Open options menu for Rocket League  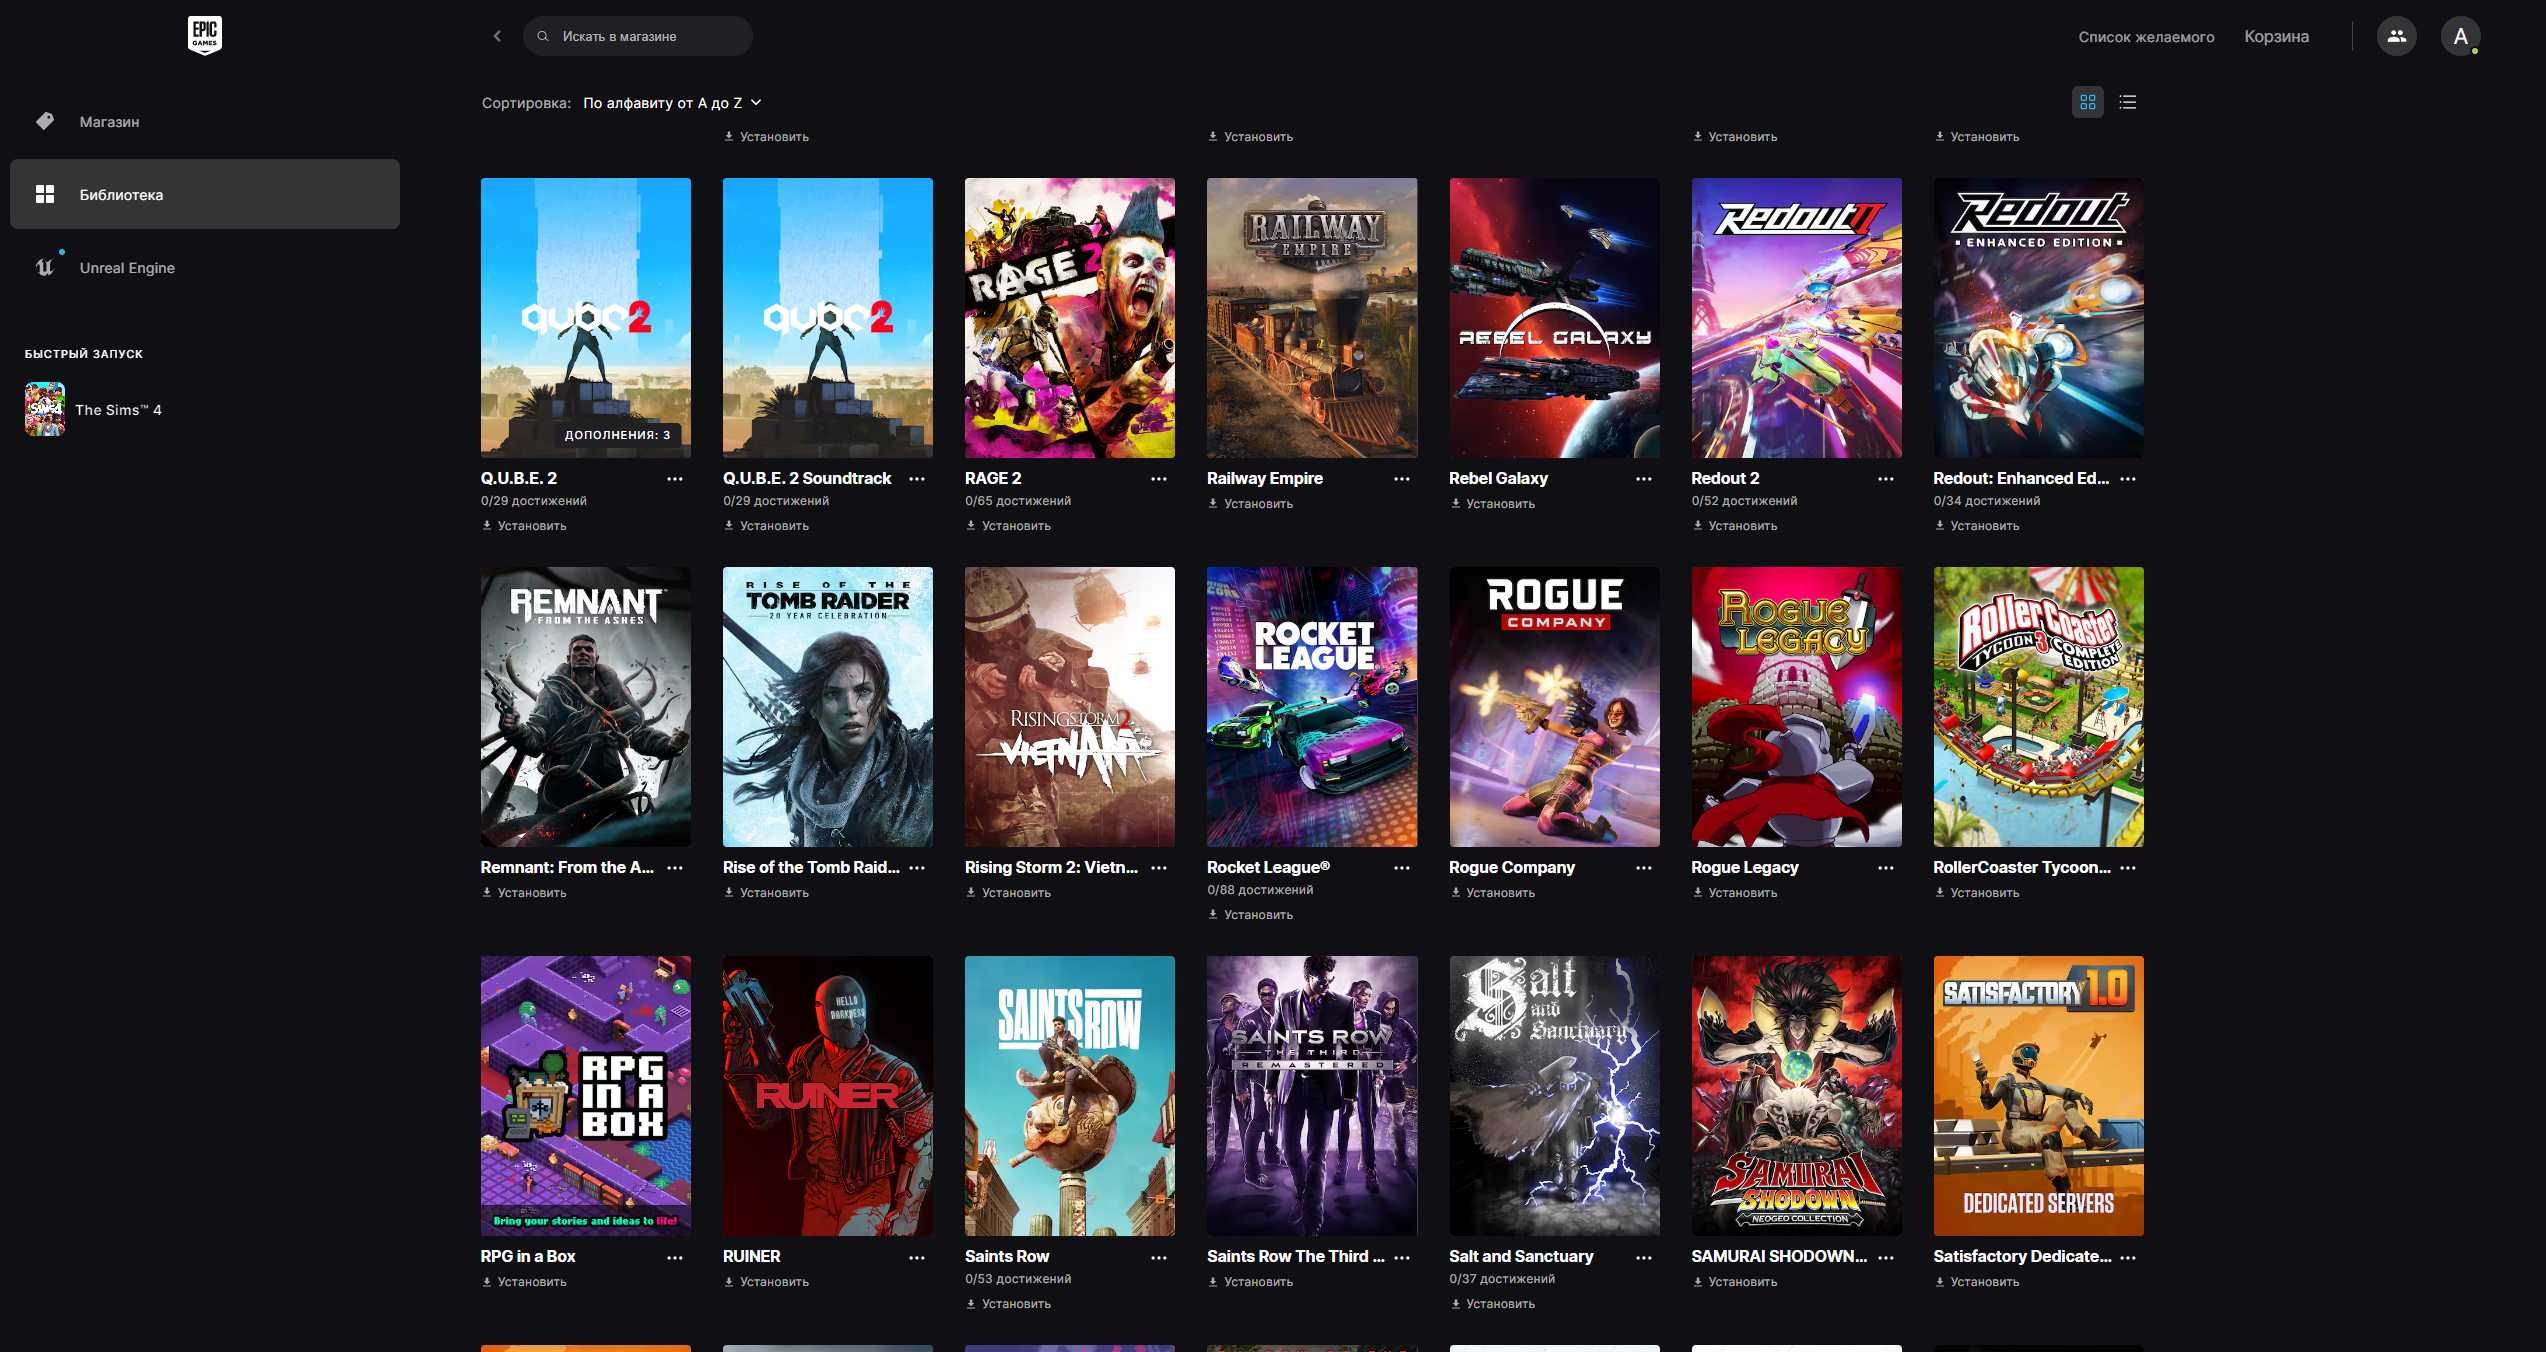[1402, 868]
